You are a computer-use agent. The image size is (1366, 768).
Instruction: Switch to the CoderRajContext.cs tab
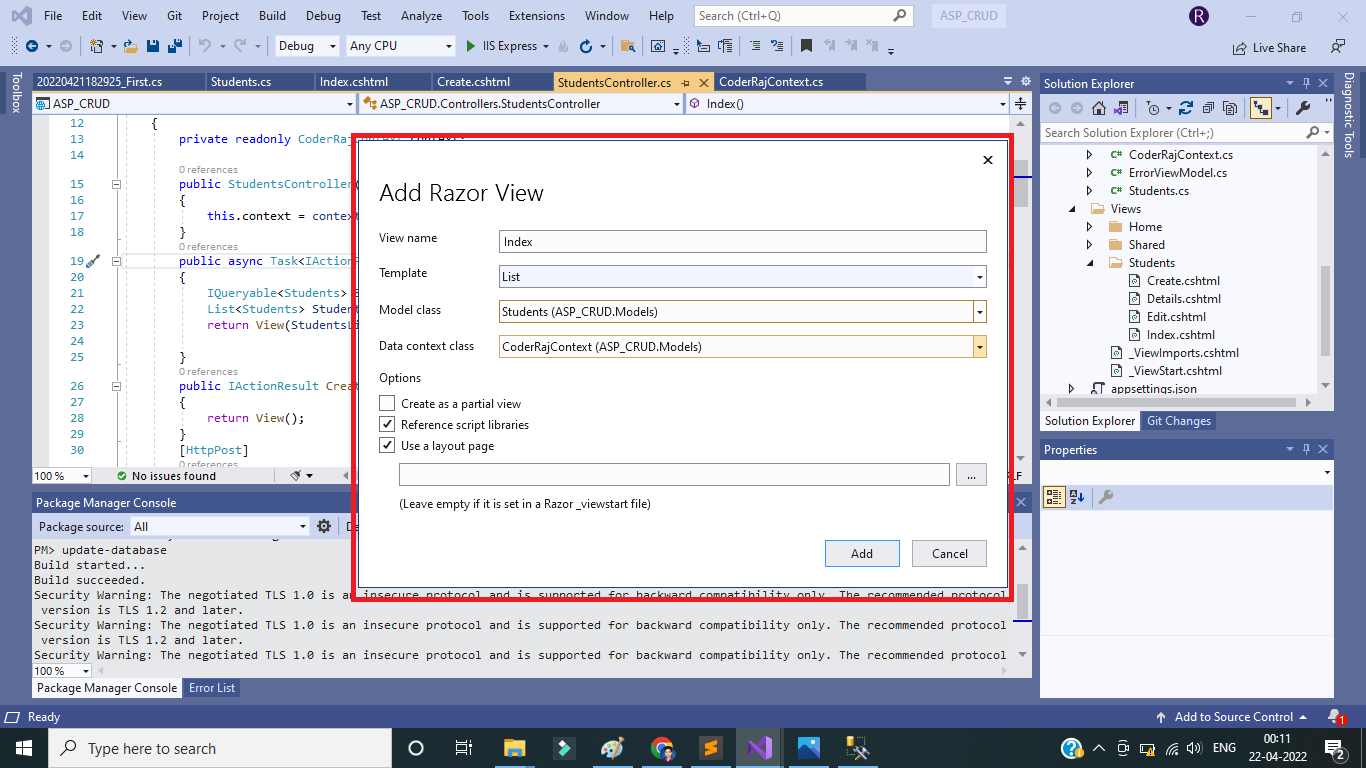pos(771,82)
